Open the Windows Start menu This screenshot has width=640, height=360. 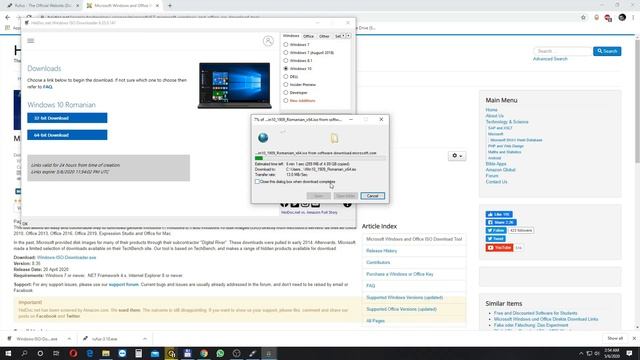coord(8,353)
